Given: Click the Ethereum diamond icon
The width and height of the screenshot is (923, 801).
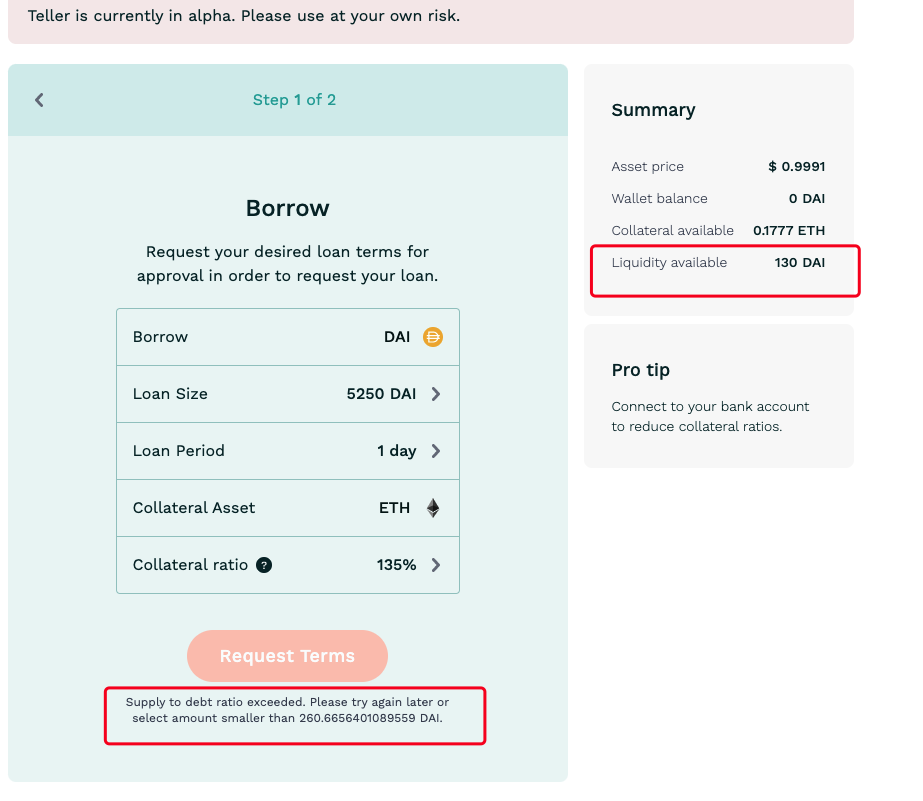Looking at the screenshot, I should 433,508.
